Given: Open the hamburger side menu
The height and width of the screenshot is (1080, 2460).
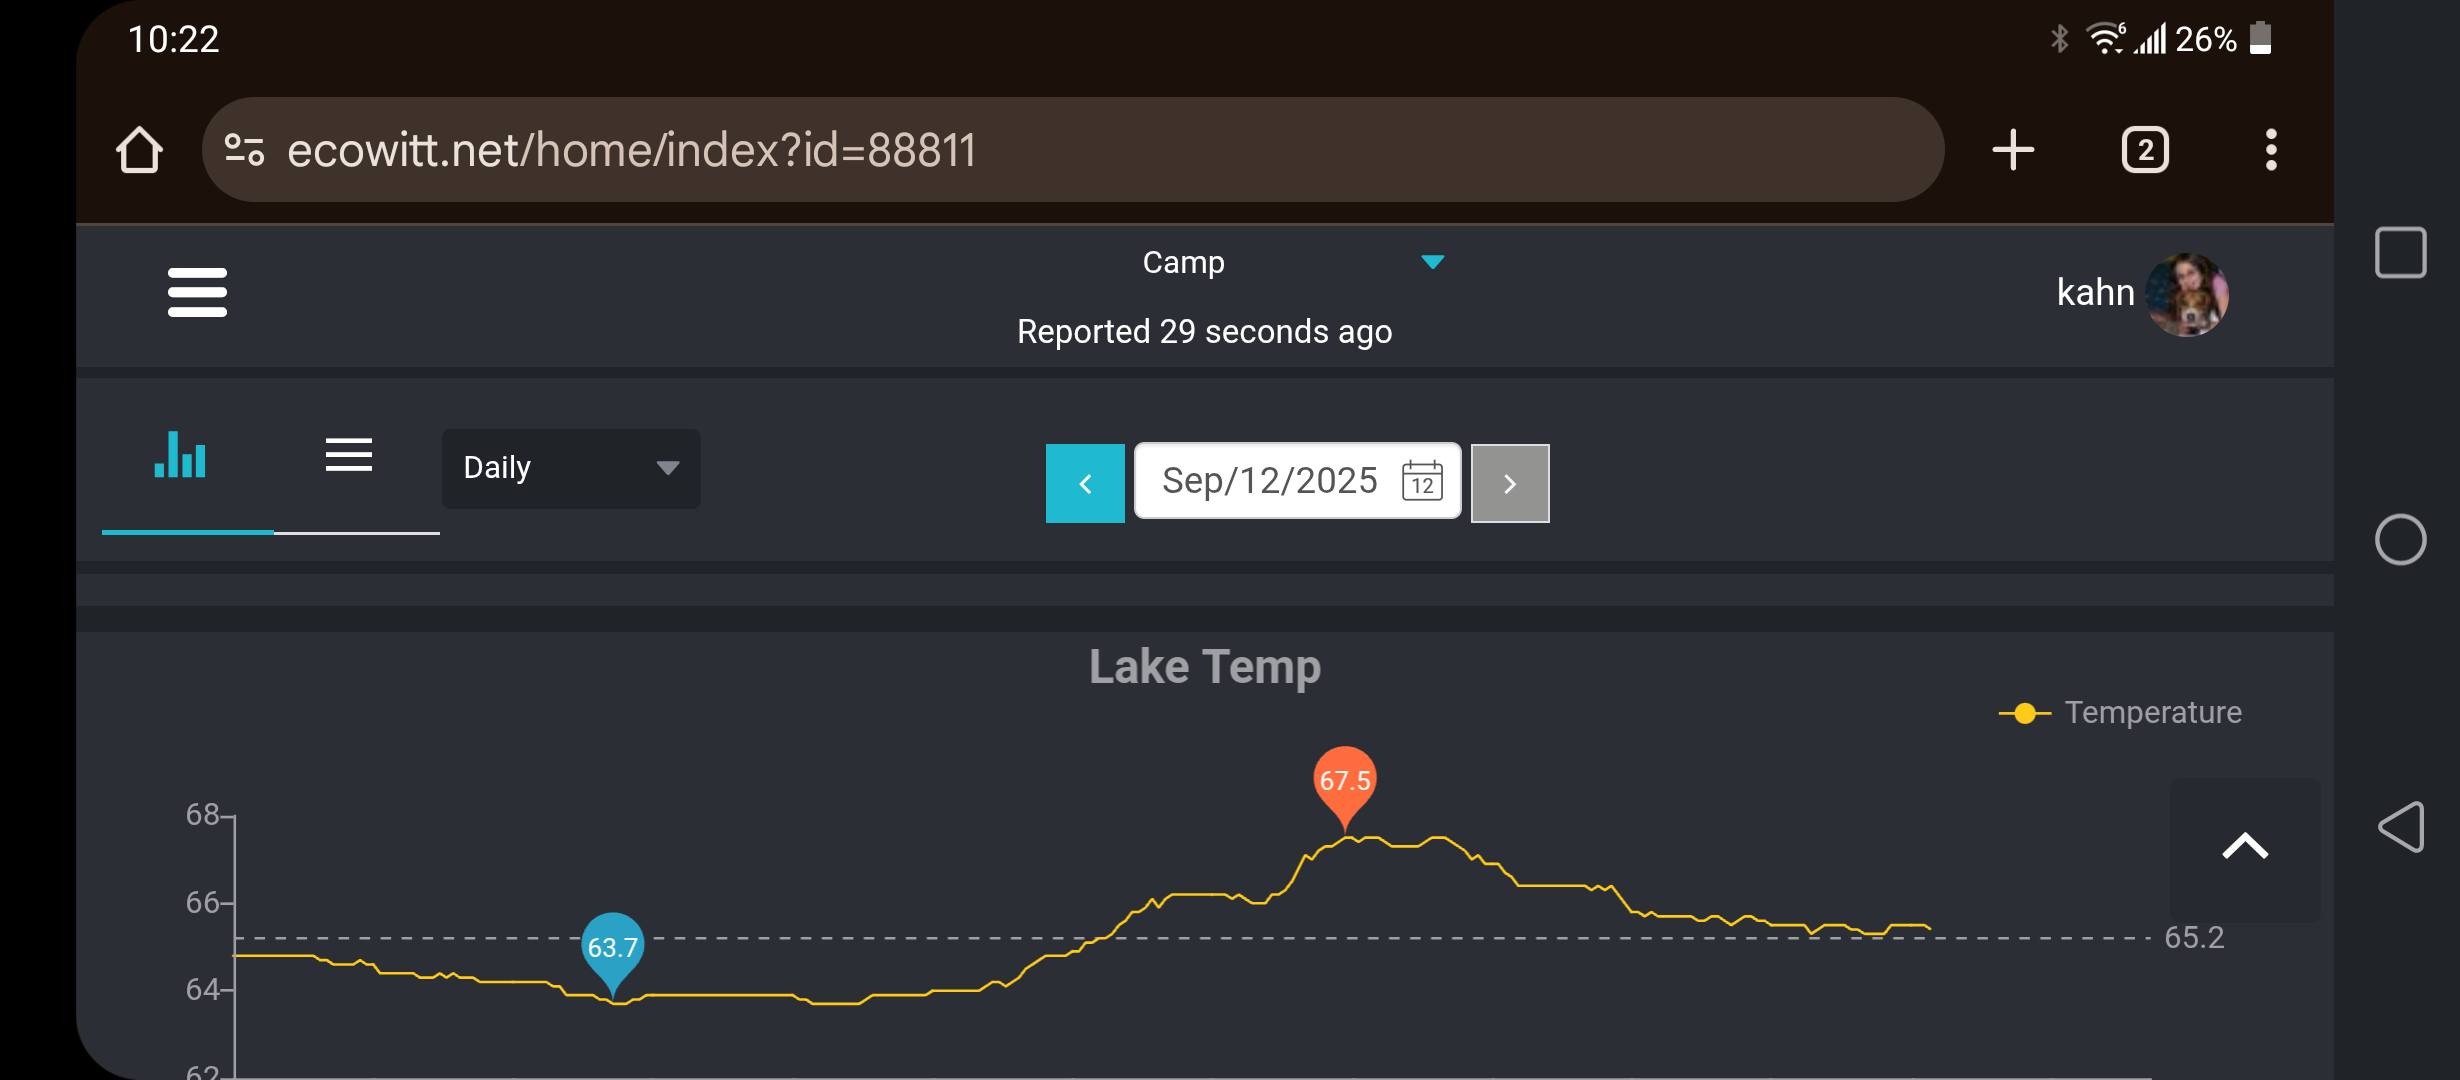Looking at the screenshot, I should click(x=197, y=292).
